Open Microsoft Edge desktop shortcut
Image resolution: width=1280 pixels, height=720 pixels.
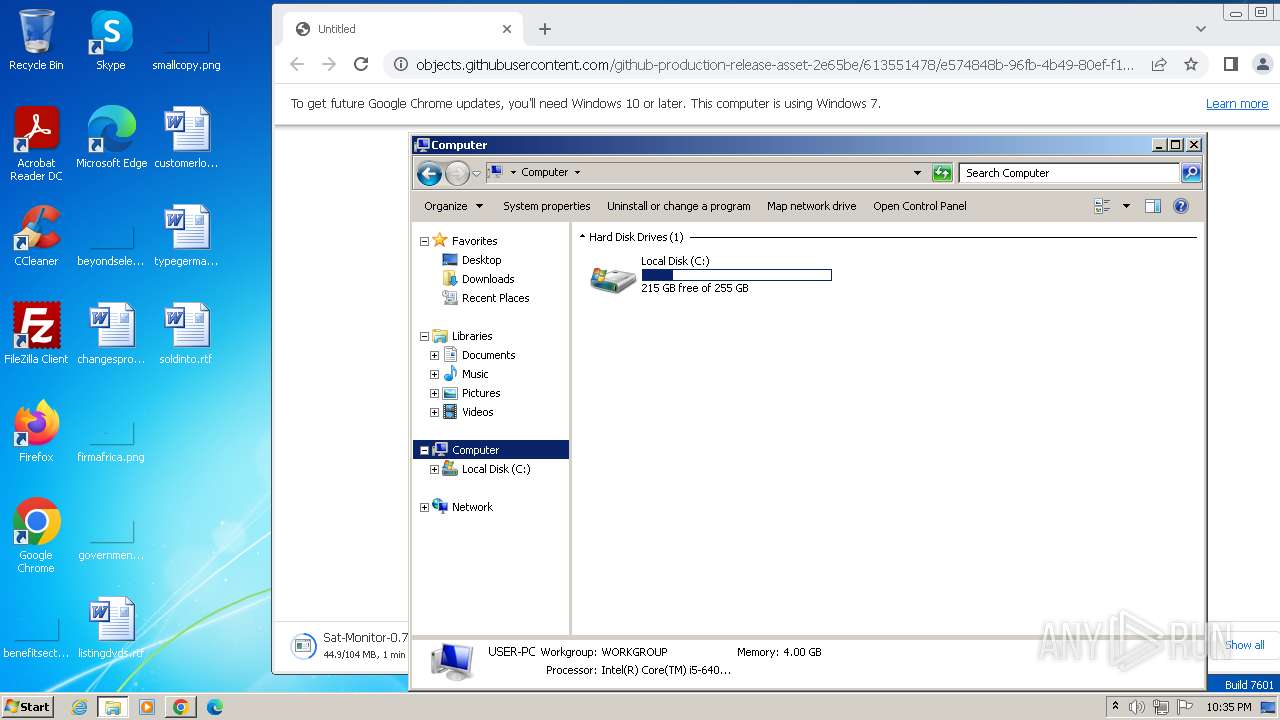[111, 138]
